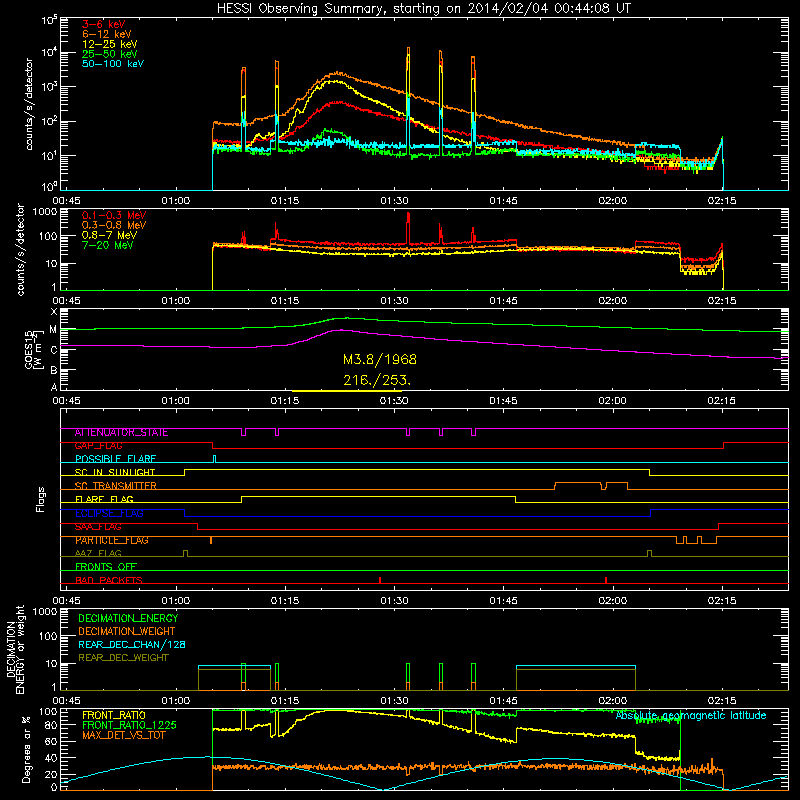Pick the 0.8-7 MeV legend label

tap(109, 235)
